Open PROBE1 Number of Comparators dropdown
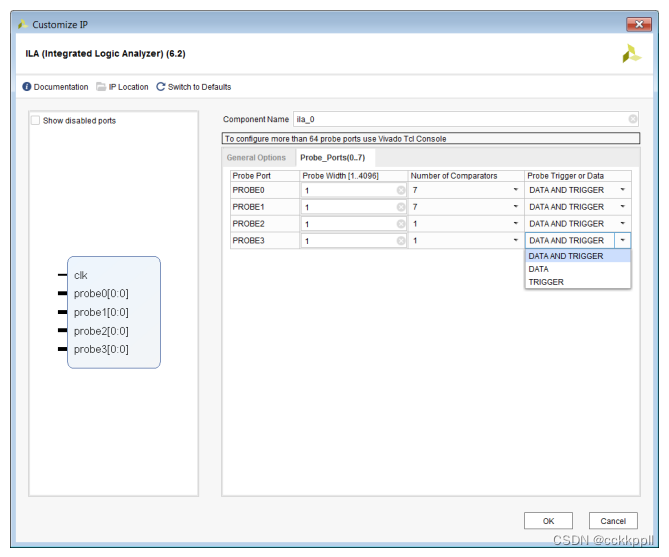This screenshot has height=557, width=669. click(515, 207)
